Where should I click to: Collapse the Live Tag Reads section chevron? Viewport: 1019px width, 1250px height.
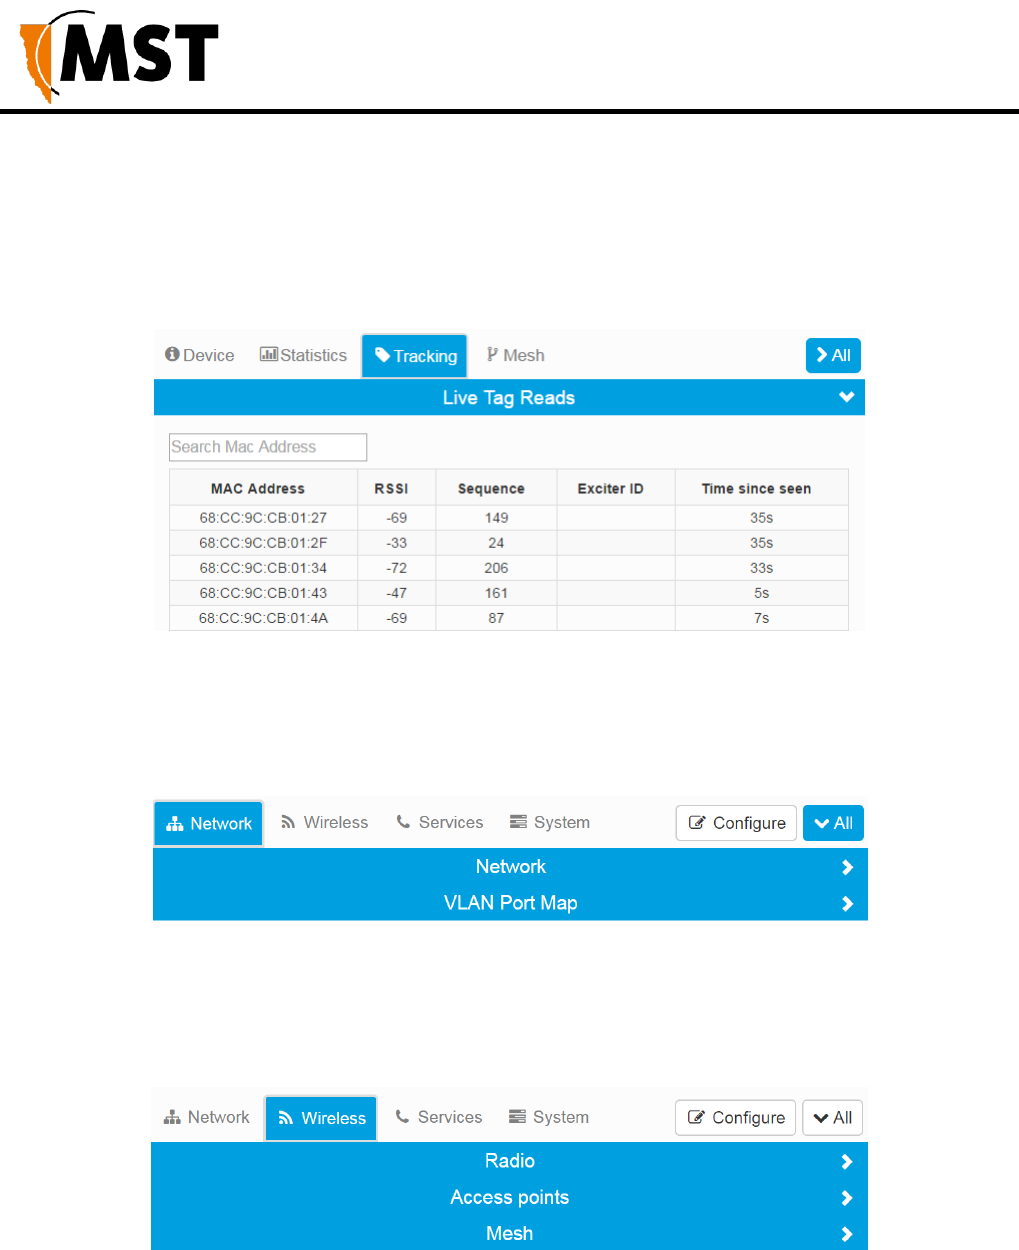(x=847, y=397)
